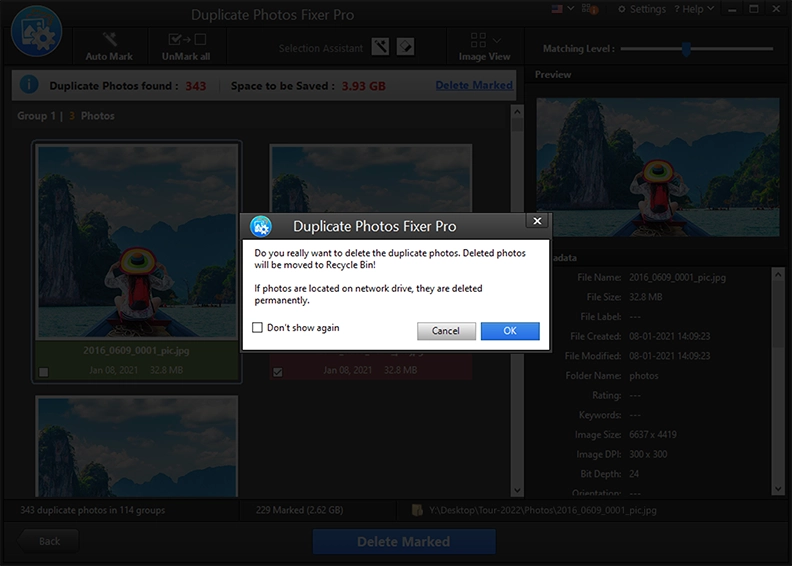
Task: Click the File Size value 32.8 MB in metadata
Action: tap(646, 297)
